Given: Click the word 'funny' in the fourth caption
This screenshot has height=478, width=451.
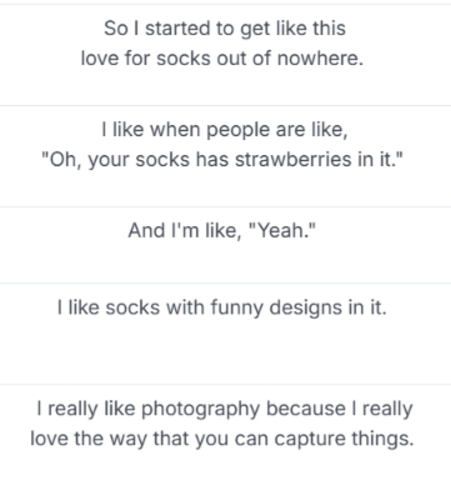Looking at the screenshot, I should pos(237,308).
